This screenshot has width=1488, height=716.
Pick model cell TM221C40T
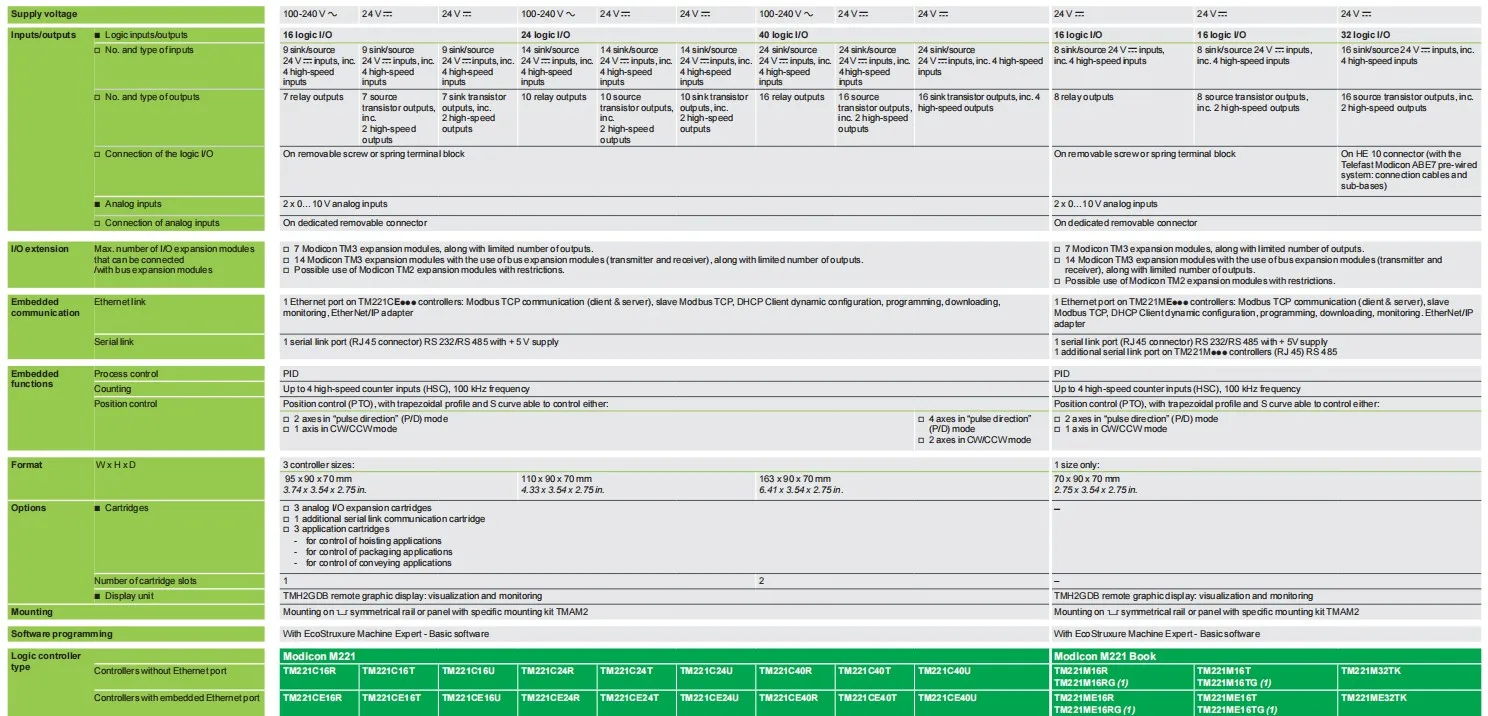click(864, 671)
